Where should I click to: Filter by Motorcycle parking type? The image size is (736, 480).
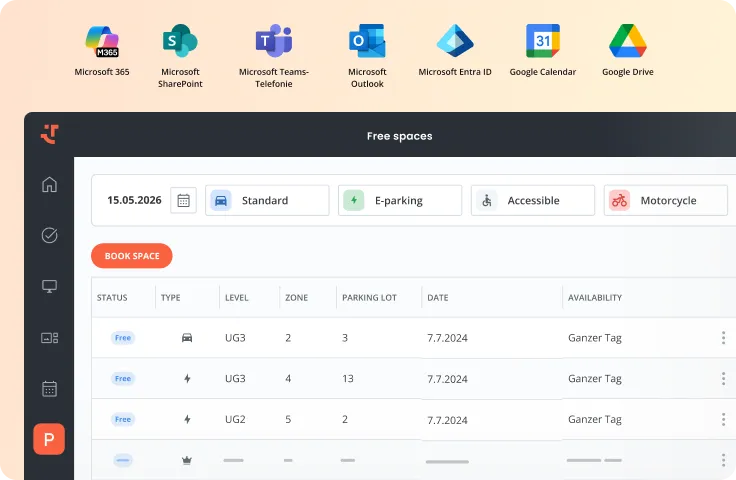(x=666, y=200)
